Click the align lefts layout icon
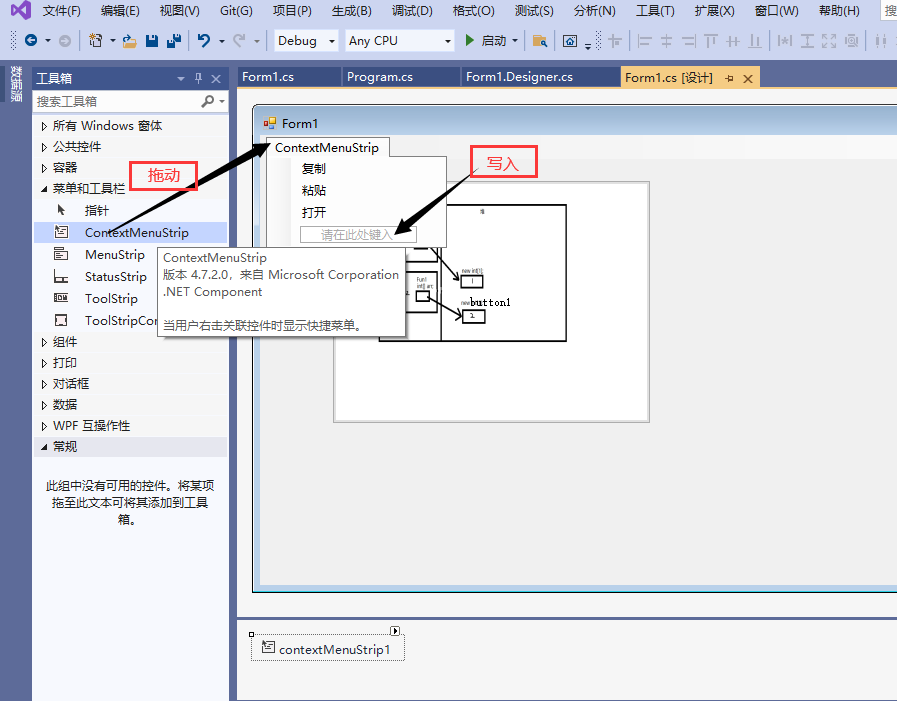The image size is (897, 701). click(645, 41)
